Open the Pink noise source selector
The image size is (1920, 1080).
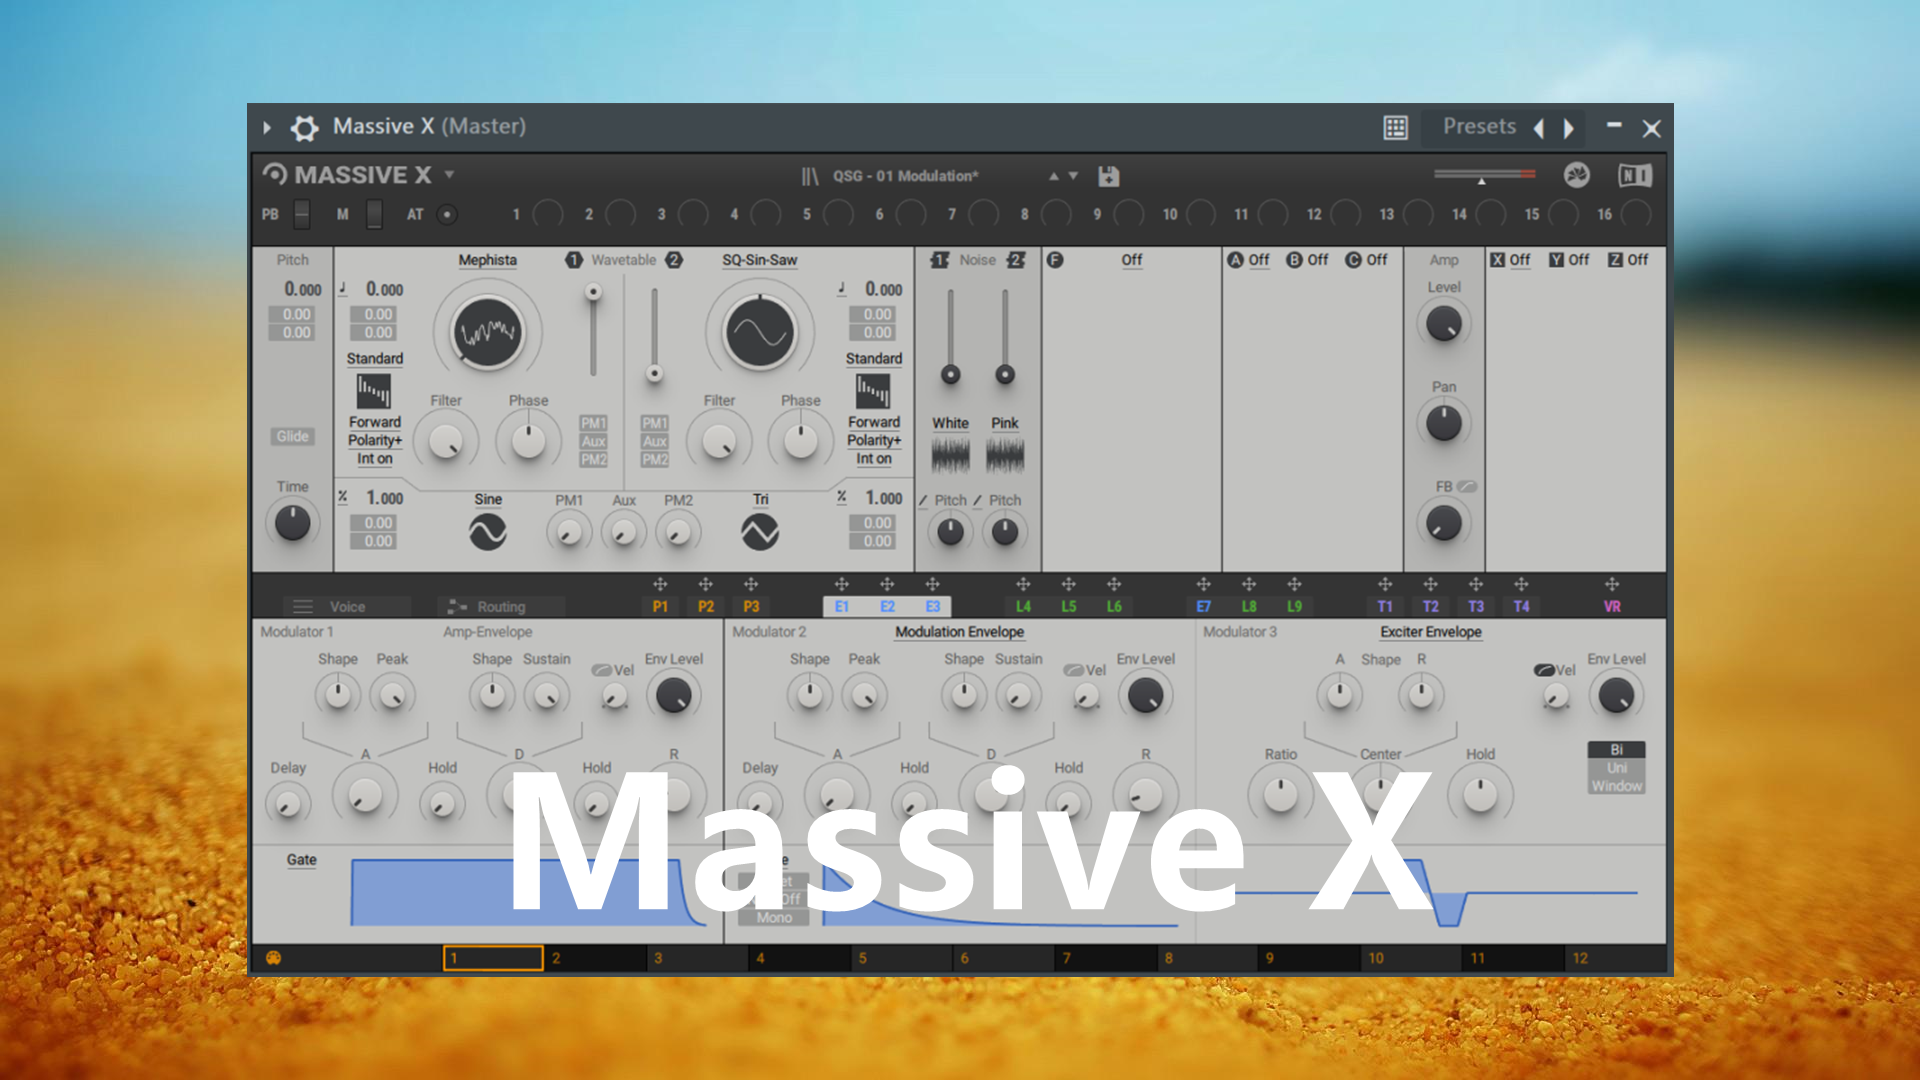coord(1005,424)
